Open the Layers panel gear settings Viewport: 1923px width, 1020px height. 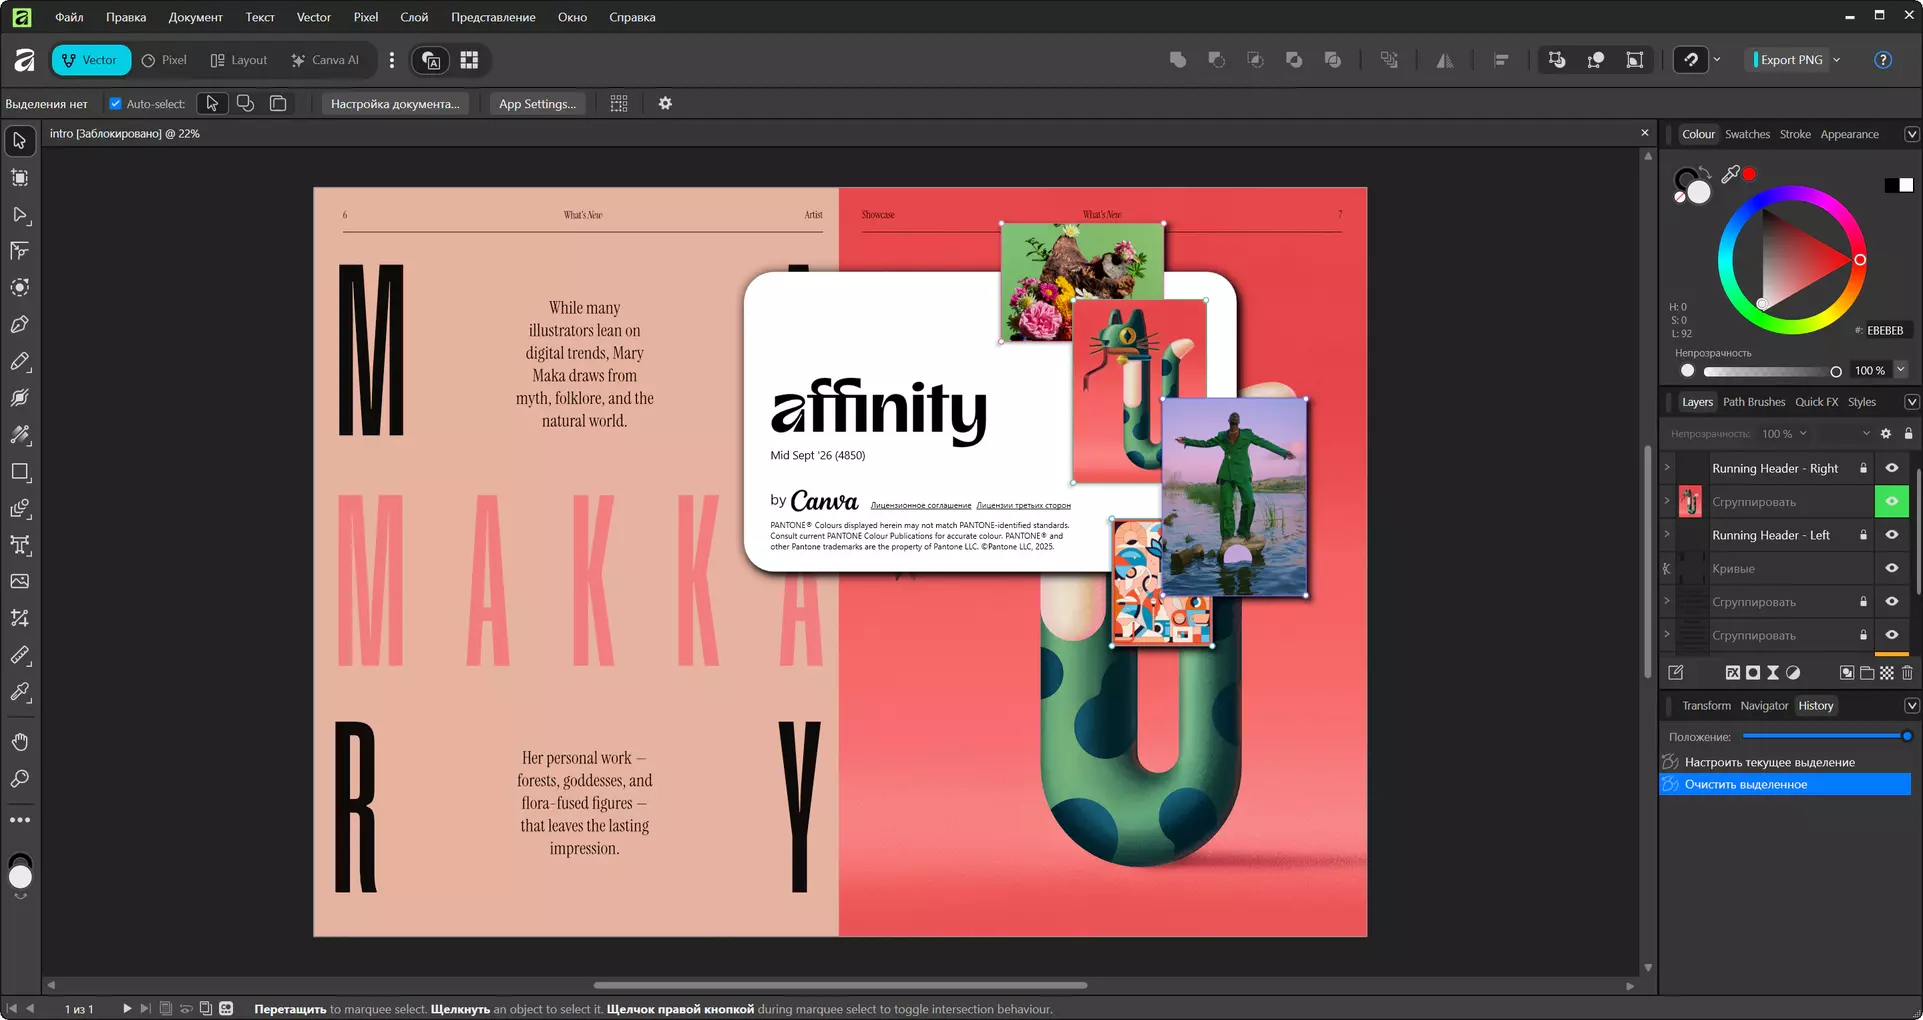(1886, 434)
